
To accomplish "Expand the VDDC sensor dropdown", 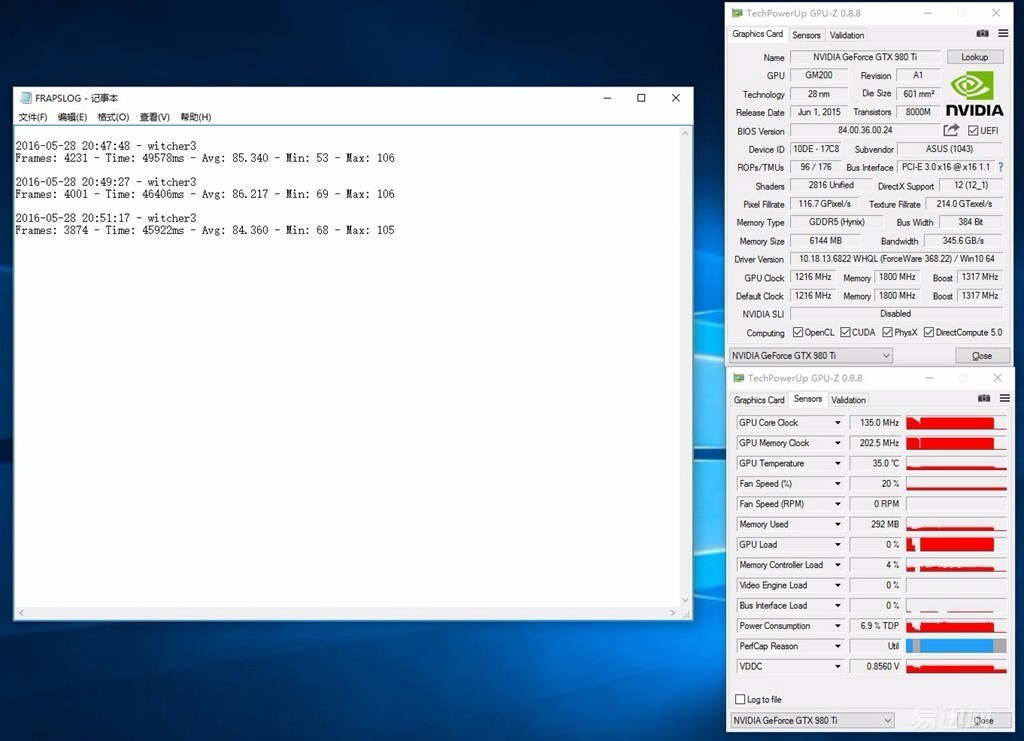I will (x=837, y=667).
